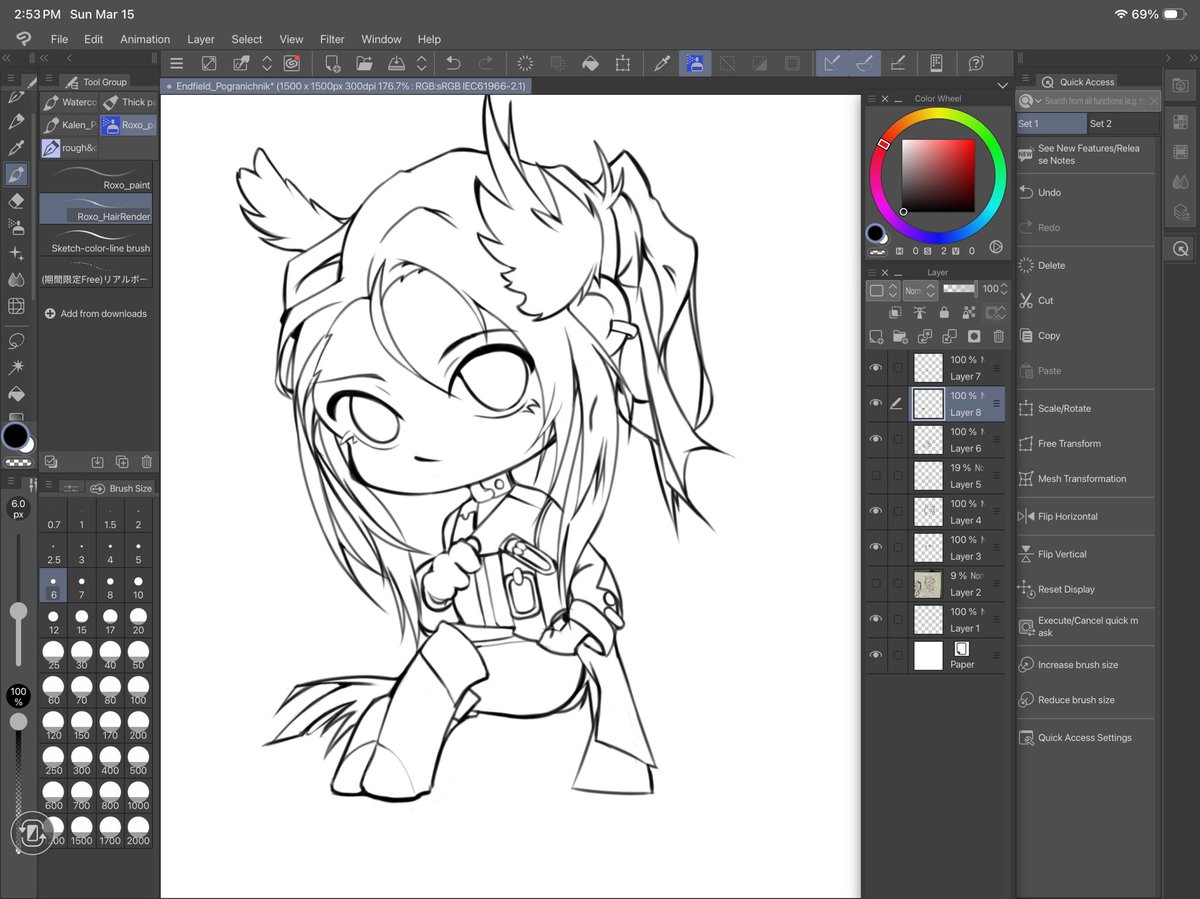The height and width of the screenshot is (899, 1200).
Task: Open the Animation menu
Action: pos(145,39)
